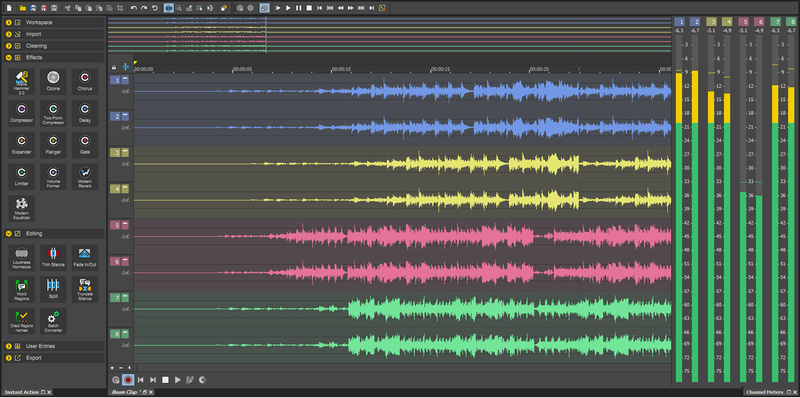Screen dimensions: 800x398
Task: Select the crop tool in top toolbar
Action: click(x=119, y=8)
